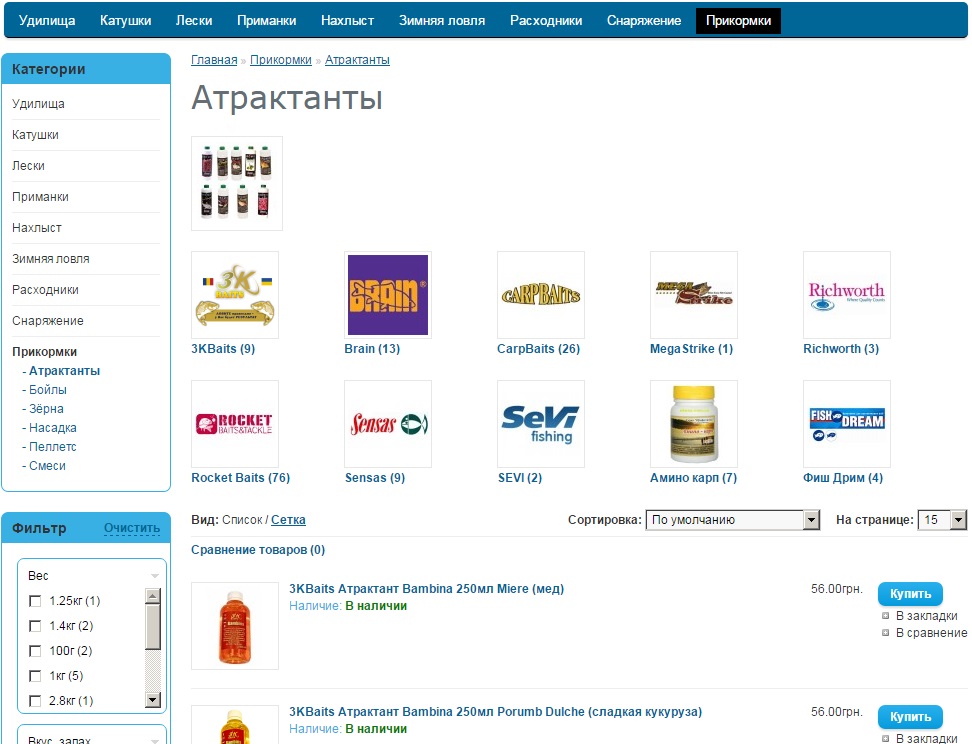The height and width of the screenshot is (744, 972).
Task: Collapse the Вес filter section
Action: tap(154, 576)
